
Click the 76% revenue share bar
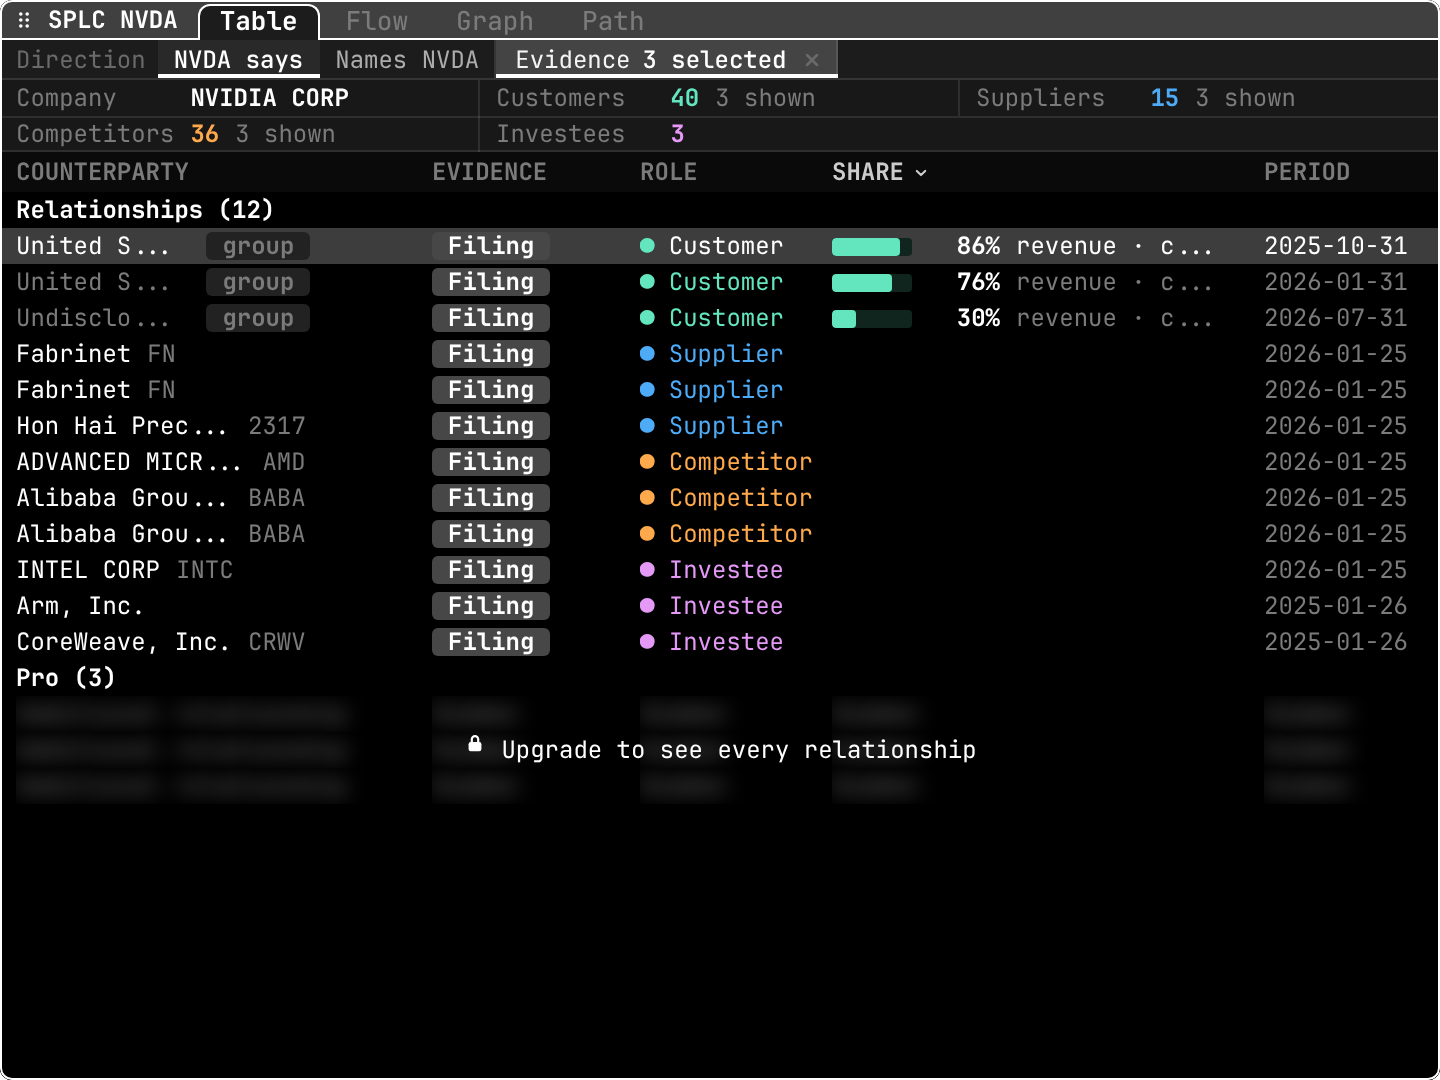point(872,282)
